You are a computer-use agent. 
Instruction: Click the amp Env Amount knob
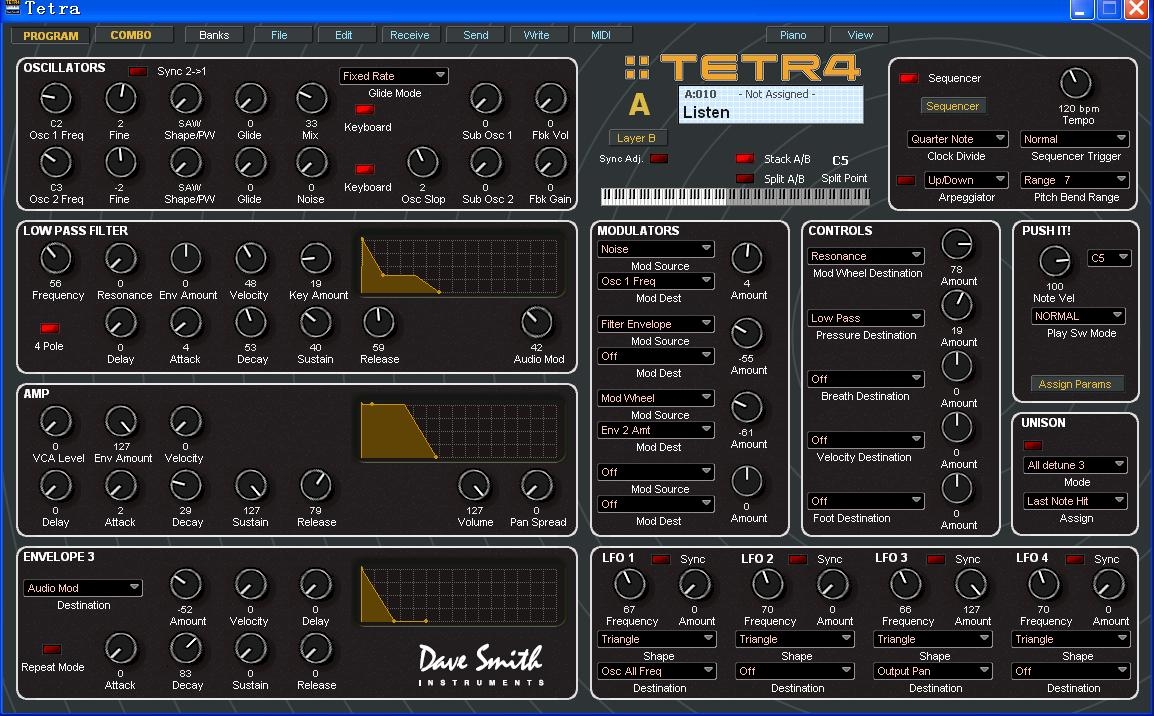[121, 422]
